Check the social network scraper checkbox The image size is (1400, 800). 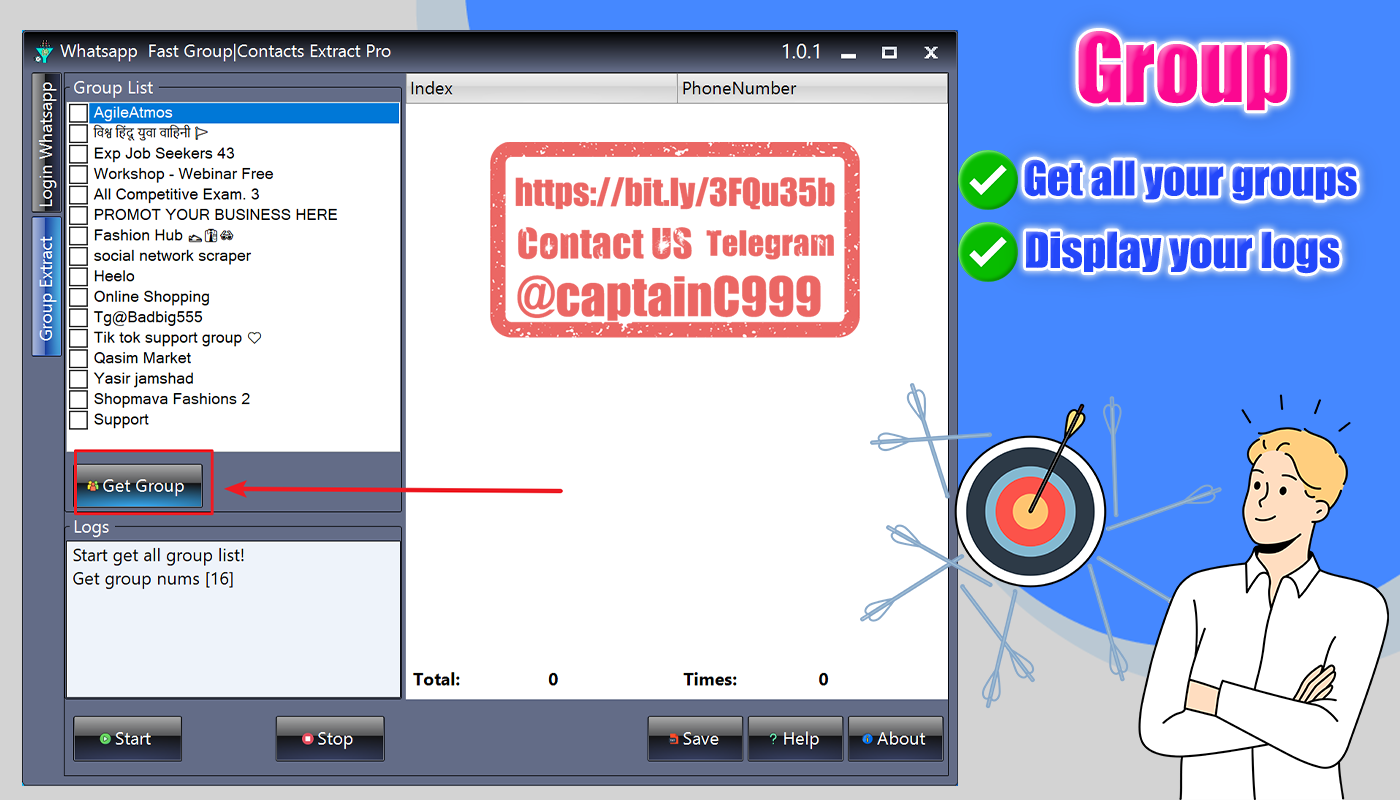pos(78,257)
